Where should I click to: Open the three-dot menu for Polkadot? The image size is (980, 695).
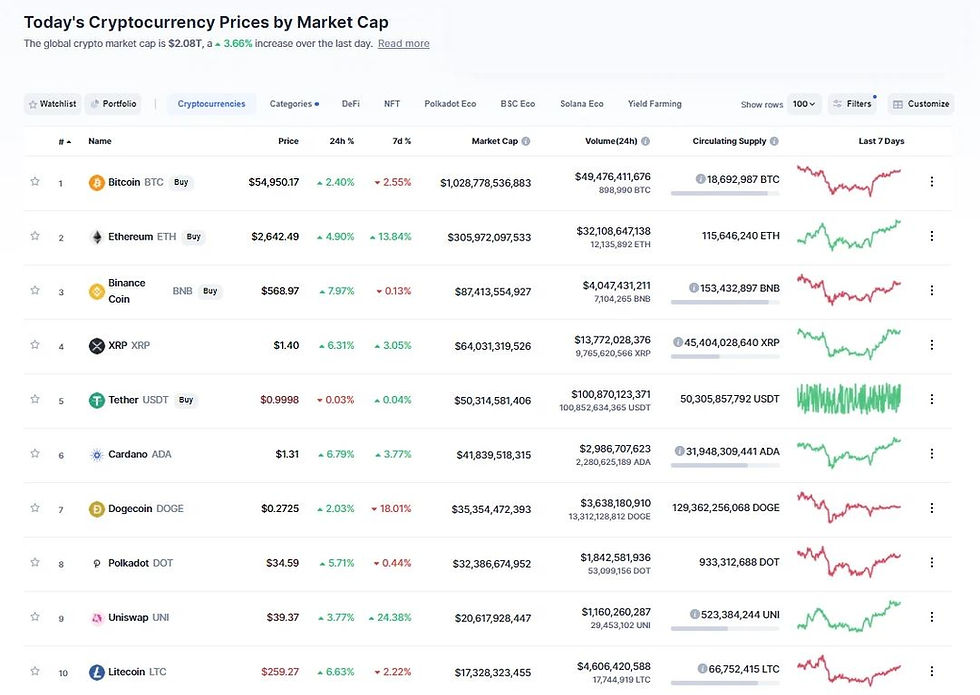931,562
